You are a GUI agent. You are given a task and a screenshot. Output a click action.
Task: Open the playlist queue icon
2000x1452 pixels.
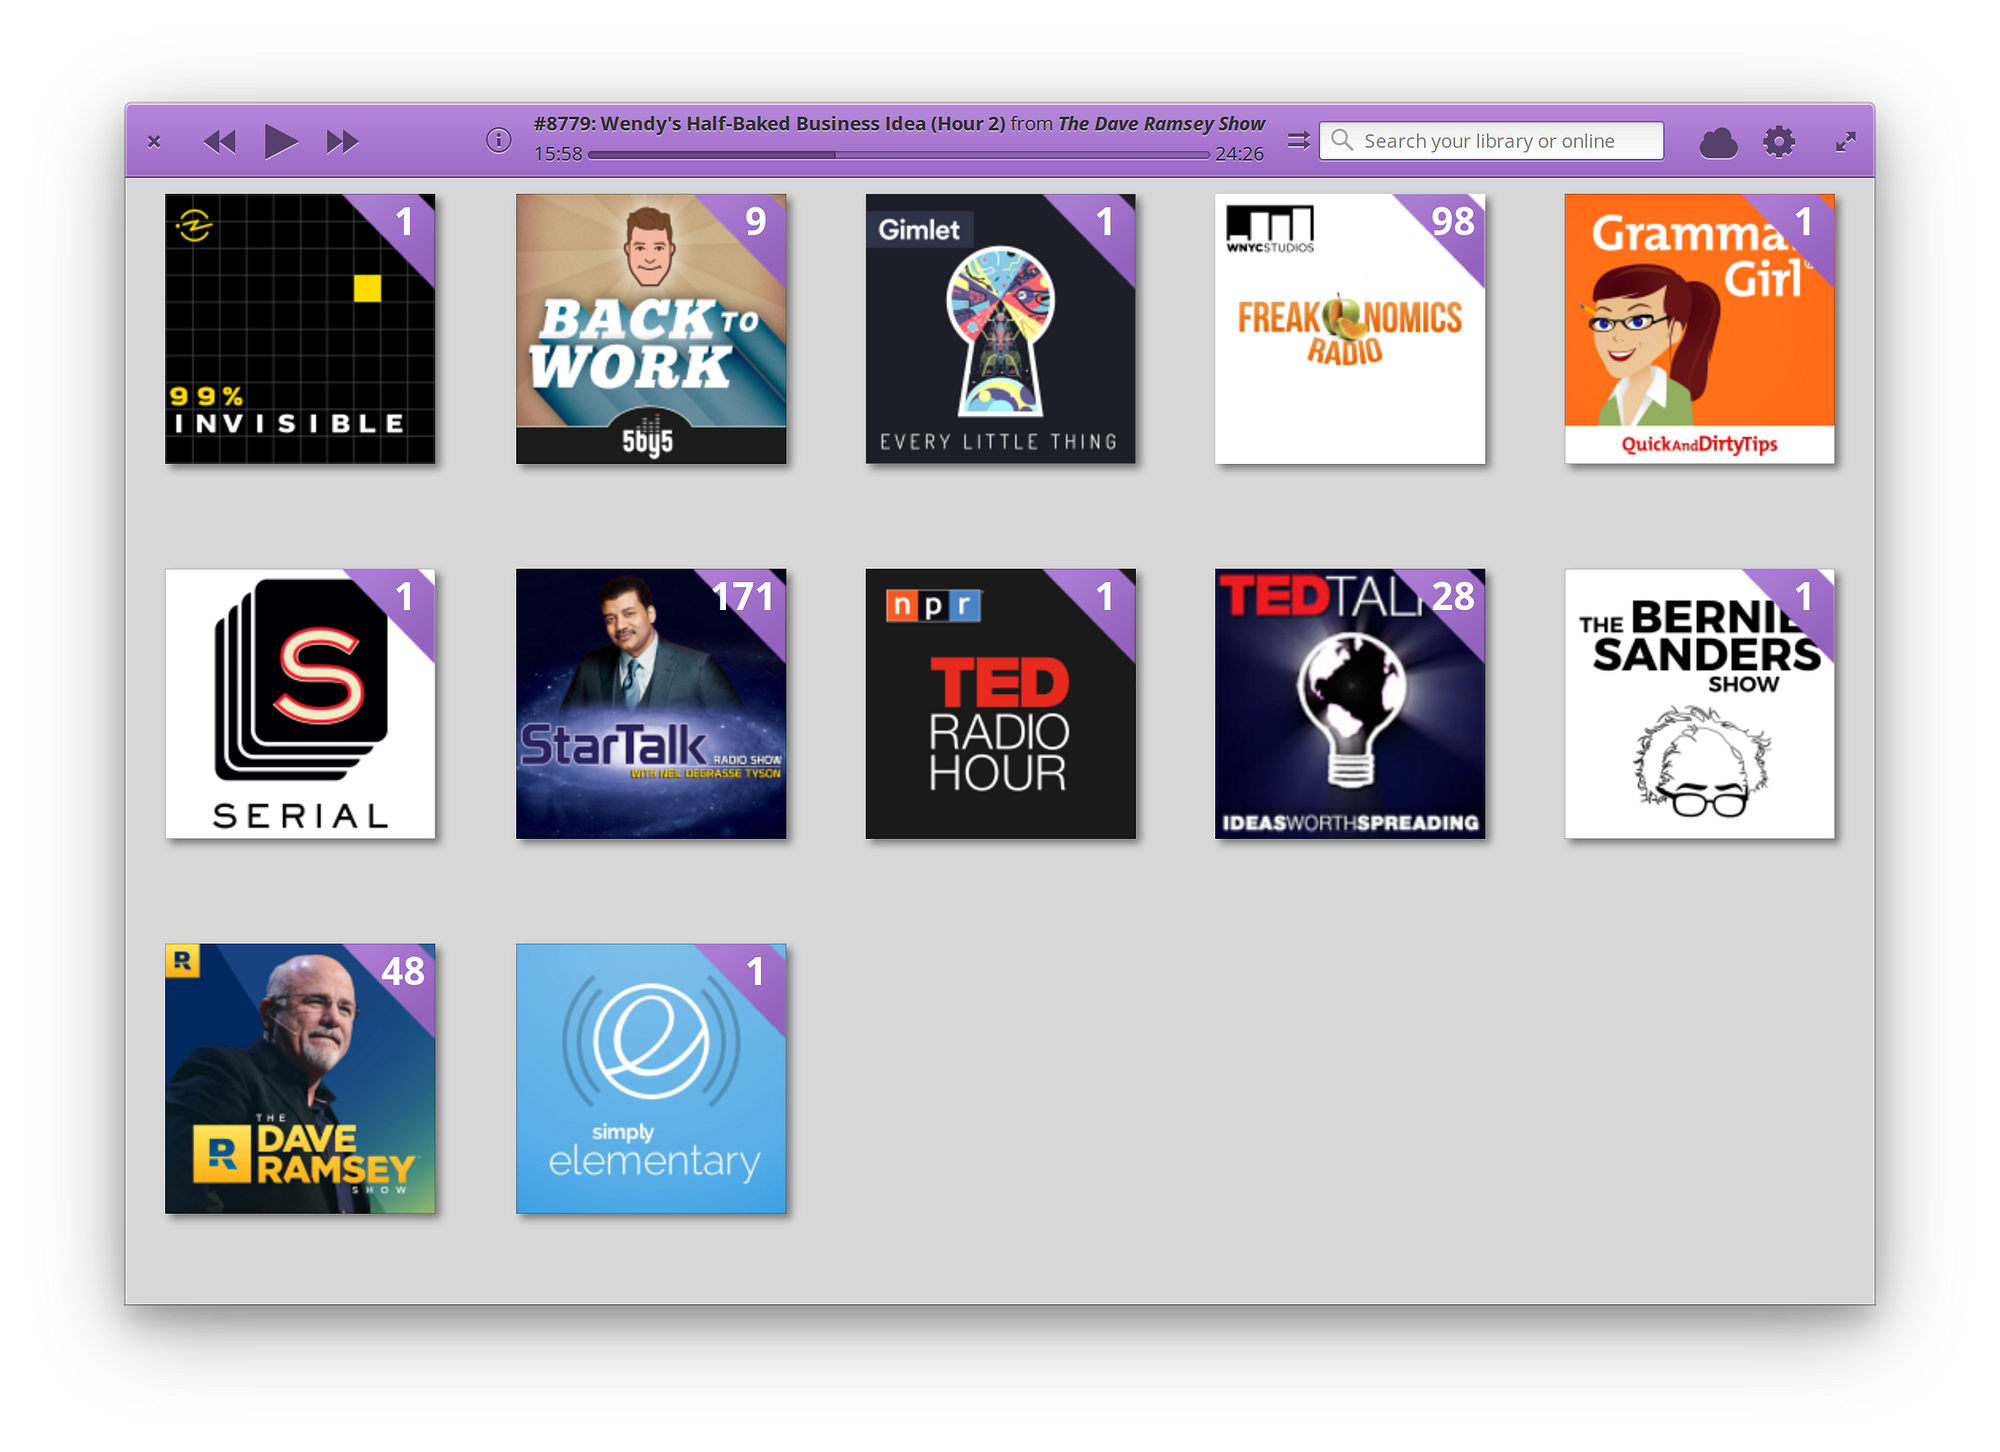tap(1298, 140)
